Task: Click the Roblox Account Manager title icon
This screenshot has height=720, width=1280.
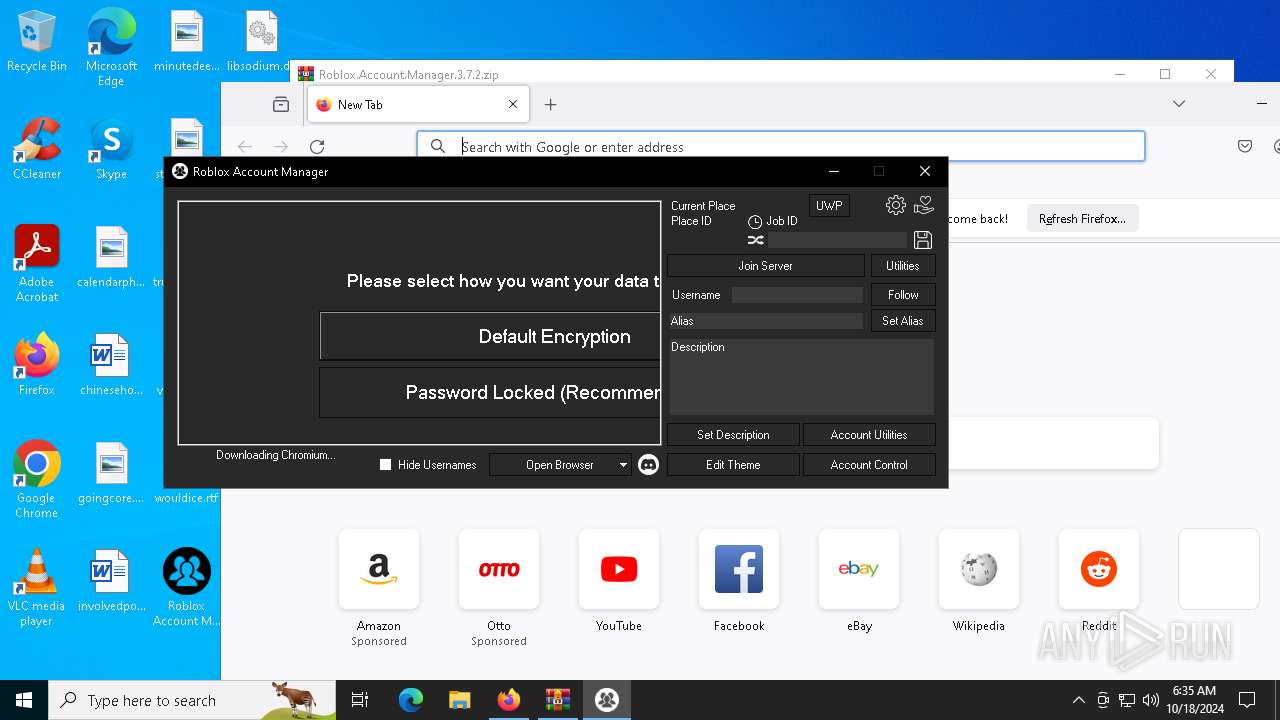Action: click(x=180, y=171)
